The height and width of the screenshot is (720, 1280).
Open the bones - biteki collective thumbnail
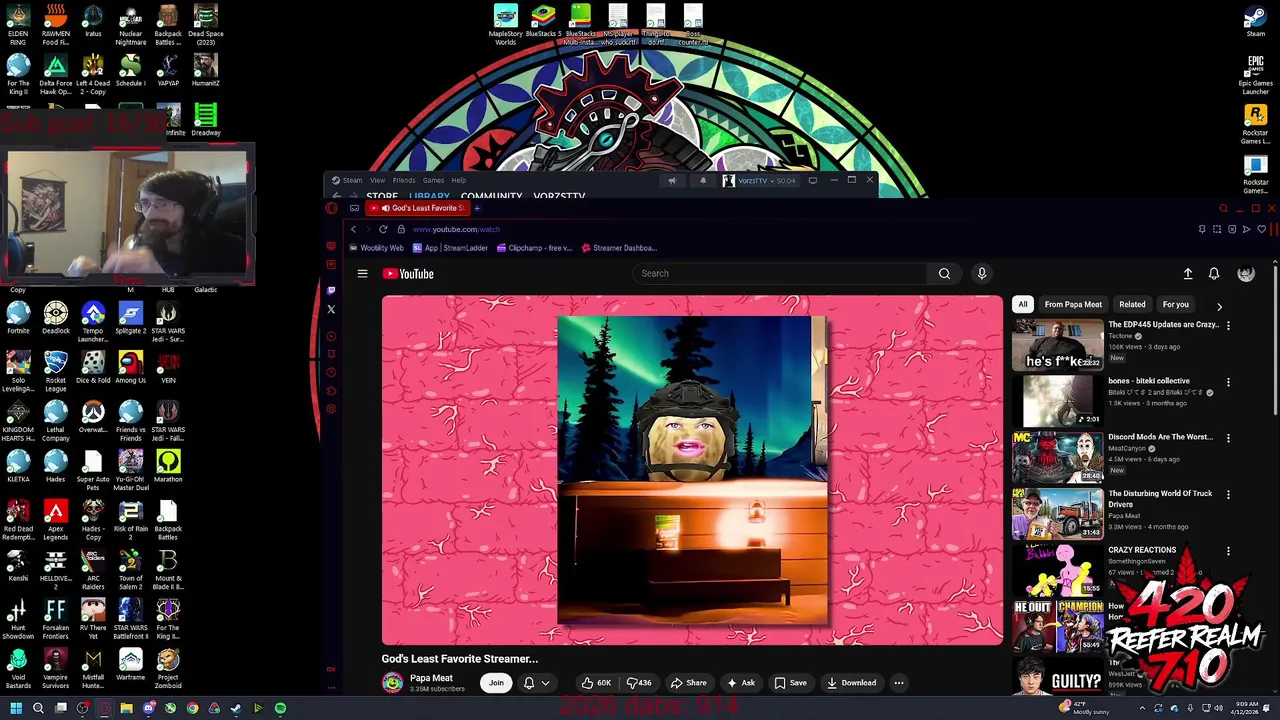click(1057, 401)
